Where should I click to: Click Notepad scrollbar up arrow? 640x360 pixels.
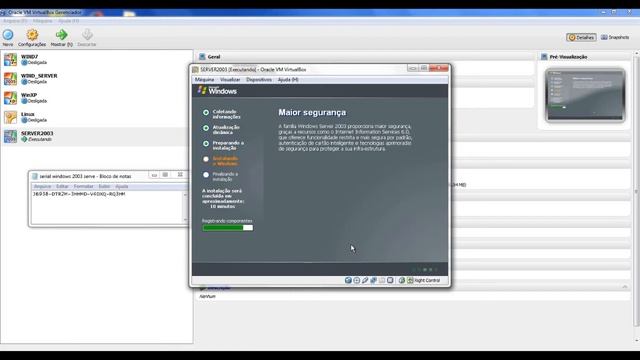point(185,194)
